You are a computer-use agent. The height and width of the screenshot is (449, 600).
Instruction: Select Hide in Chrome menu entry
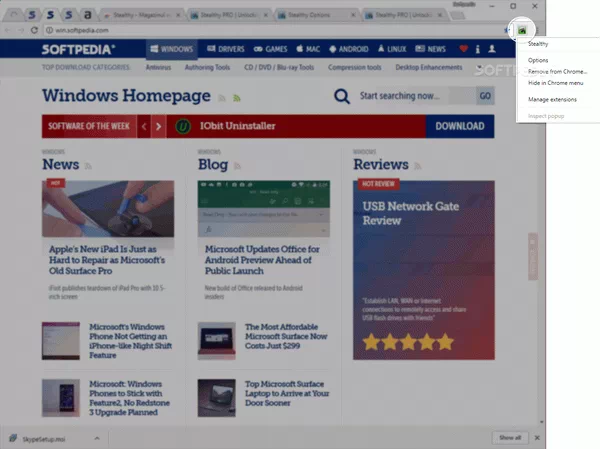pyautogui.click(x=556, y=83)
